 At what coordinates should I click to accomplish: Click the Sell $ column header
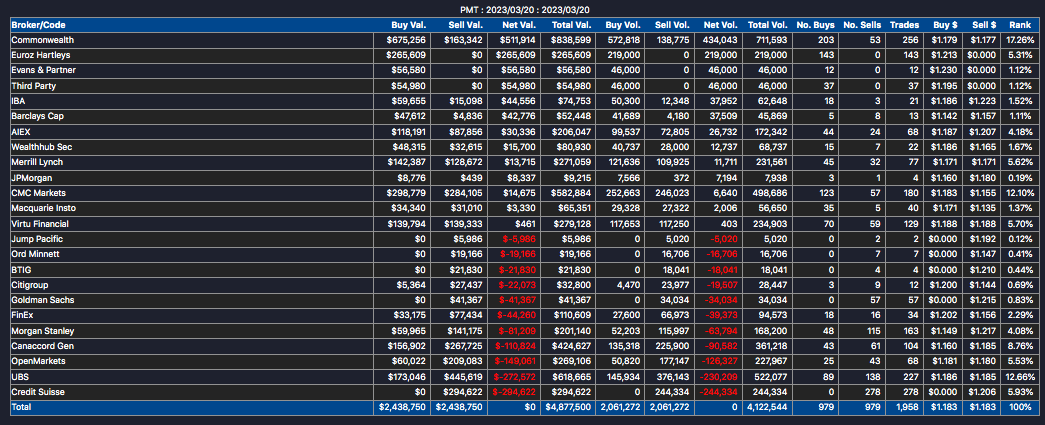pos(984,25)
